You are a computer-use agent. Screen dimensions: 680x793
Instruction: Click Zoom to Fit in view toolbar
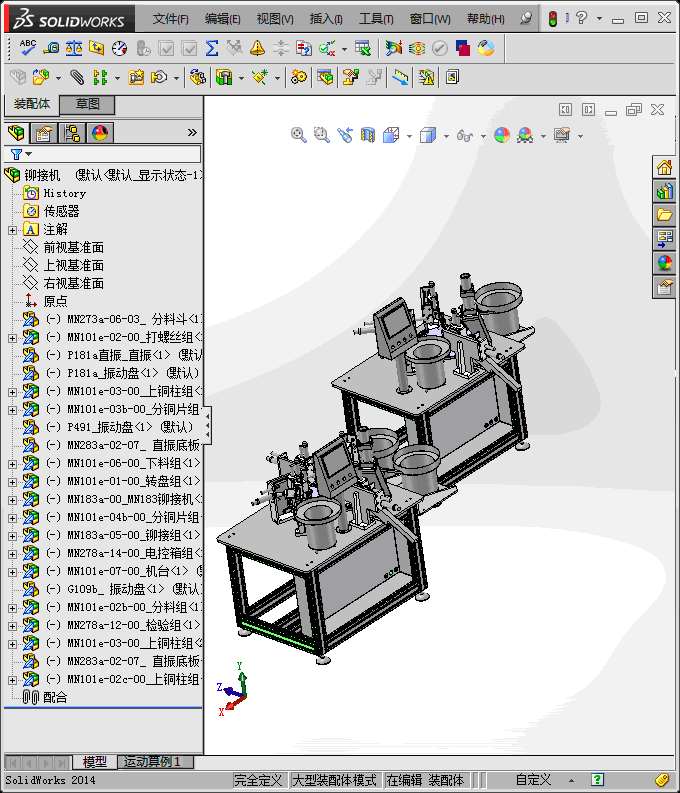click(x=299, y=135)
